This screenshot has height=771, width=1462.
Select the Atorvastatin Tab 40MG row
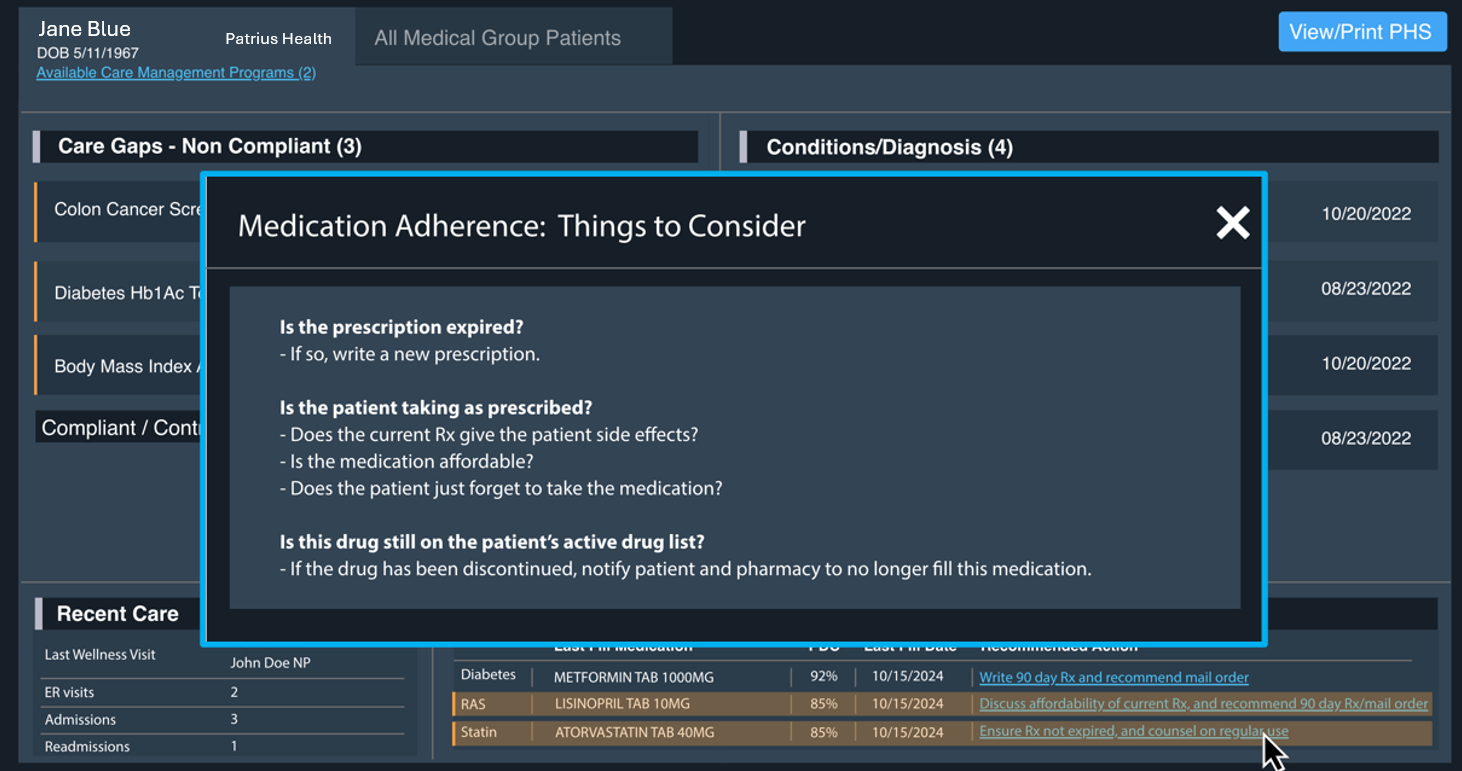pyautogui.click(x=634, y=732)
